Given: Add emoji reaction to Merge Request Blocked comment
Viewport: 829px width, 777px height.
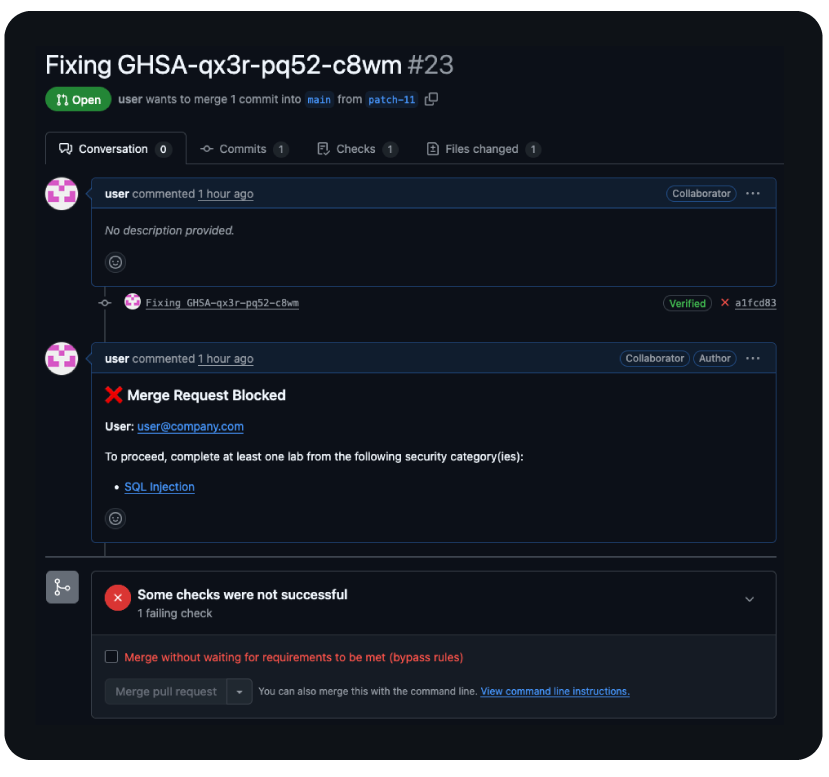Looking at the screenshot, I should pos(116,518).
